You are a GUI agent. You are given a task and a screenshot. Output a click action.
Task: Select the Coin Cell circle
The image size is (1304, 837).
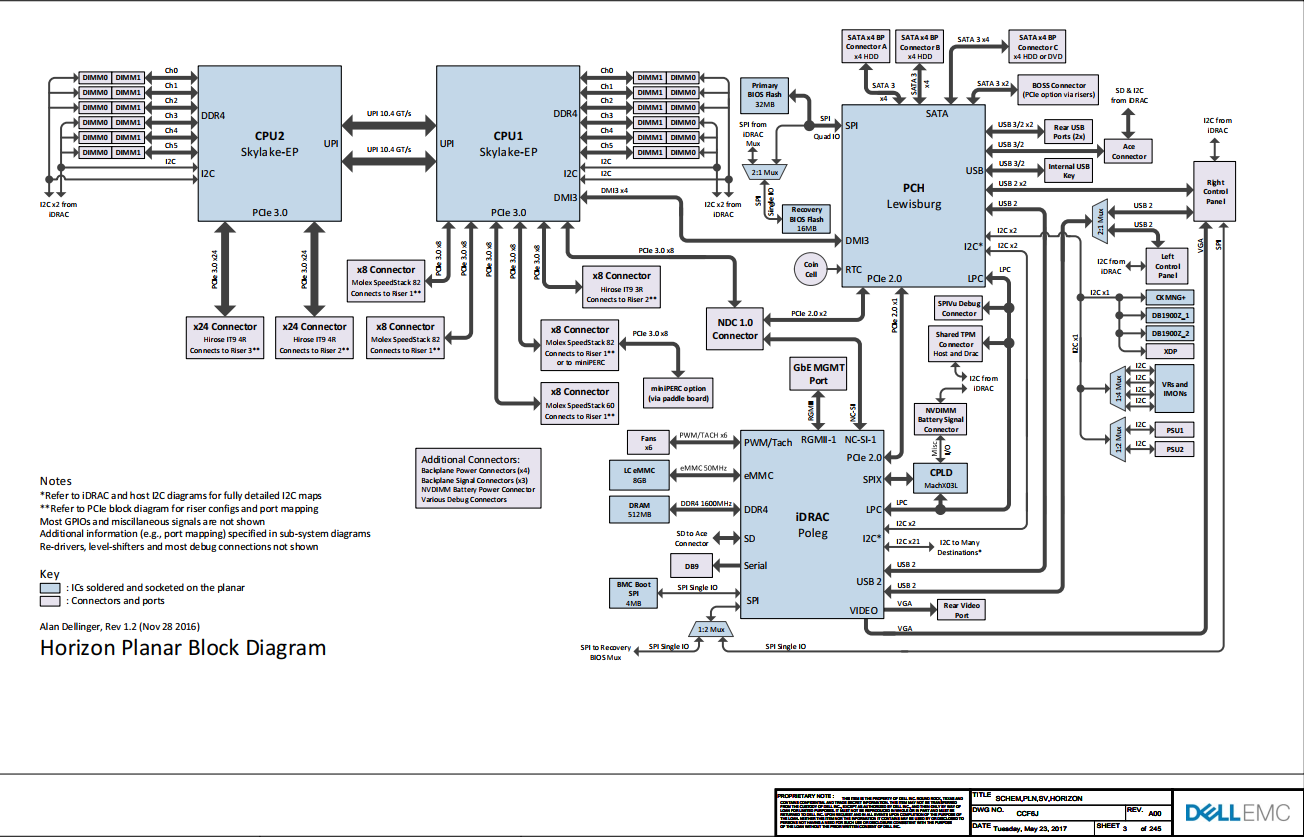810,268
